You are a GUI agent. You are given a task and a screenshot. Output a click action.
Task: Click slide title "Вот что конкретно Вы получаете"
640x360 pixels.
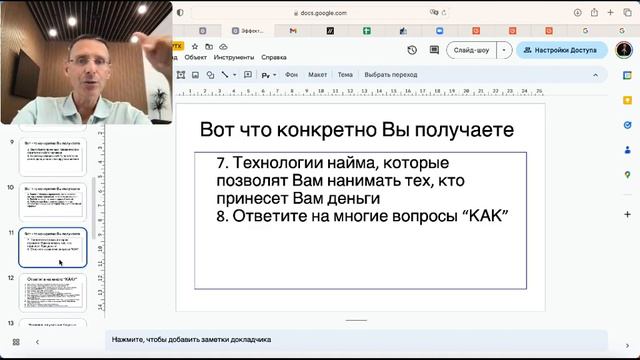357,130
